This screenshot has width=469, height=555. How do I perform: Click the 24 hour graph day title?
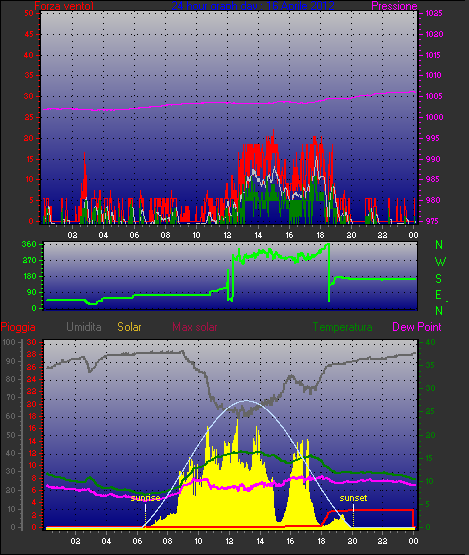click(x=253, y=6)
